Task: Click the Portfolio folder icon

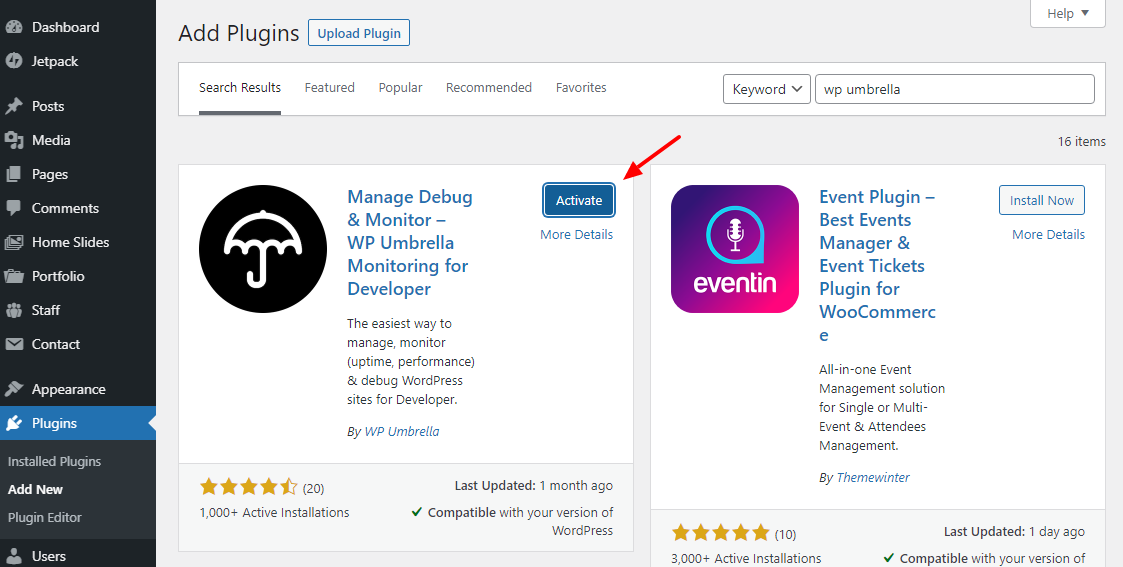Action: click(x=14, y=276)
